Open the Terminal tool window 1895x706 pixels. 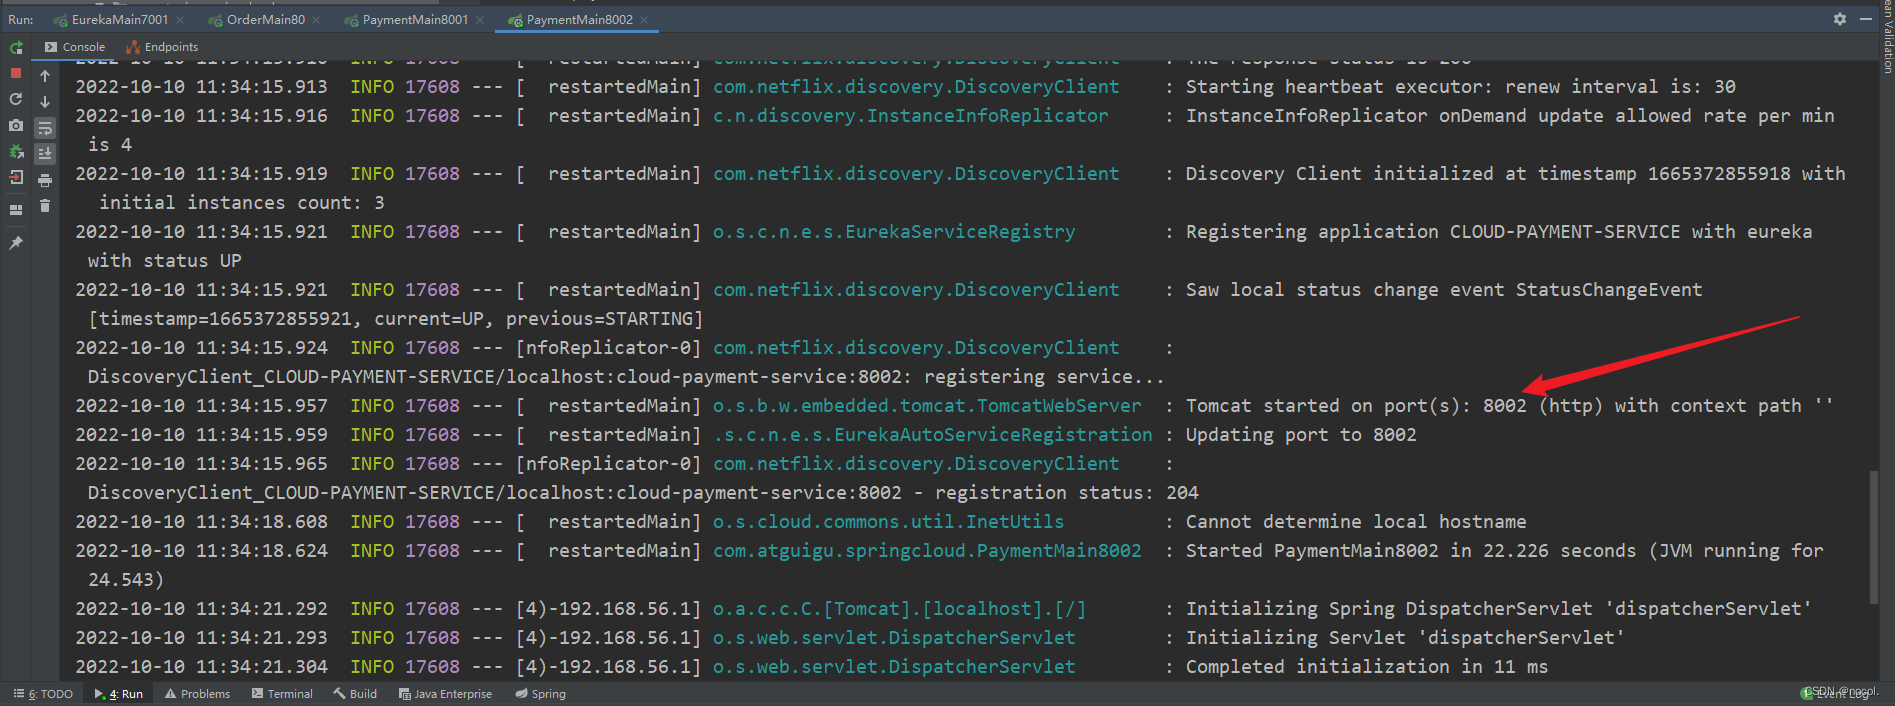282,694
